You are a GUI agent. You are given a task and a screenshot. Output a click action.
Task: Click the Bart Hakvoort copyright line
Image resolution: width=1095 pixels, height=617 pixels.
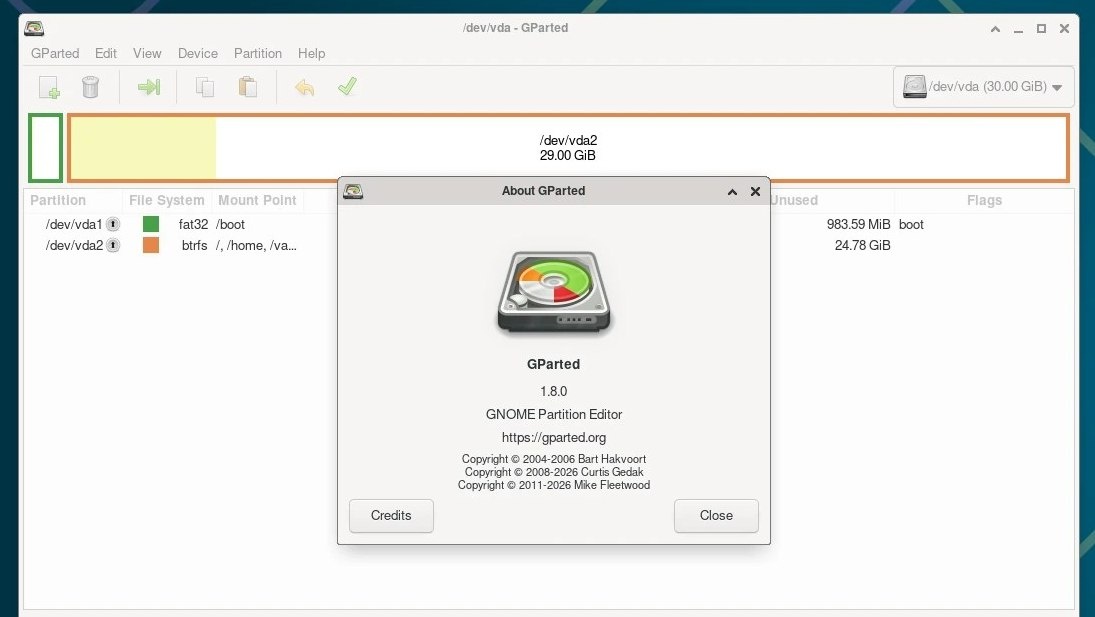pos(554,459)
